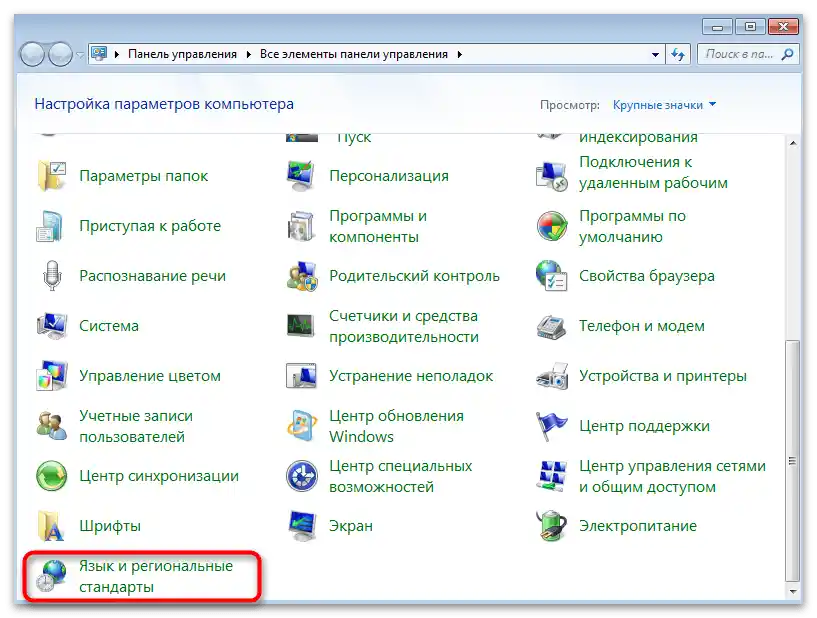The image size is (817, 618).
Task: Open the Экран link
Action: [x=351, y=526]
